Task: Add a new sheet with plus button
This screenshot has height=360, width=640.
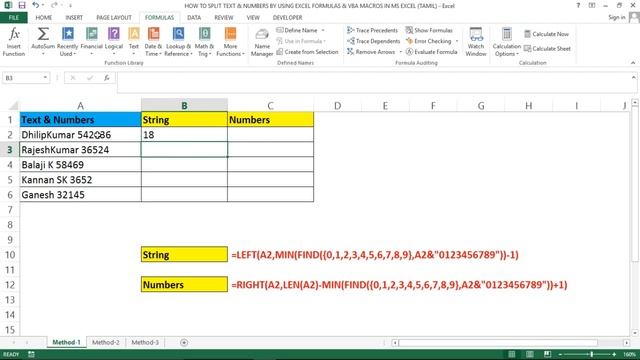Action: (184, 342)
